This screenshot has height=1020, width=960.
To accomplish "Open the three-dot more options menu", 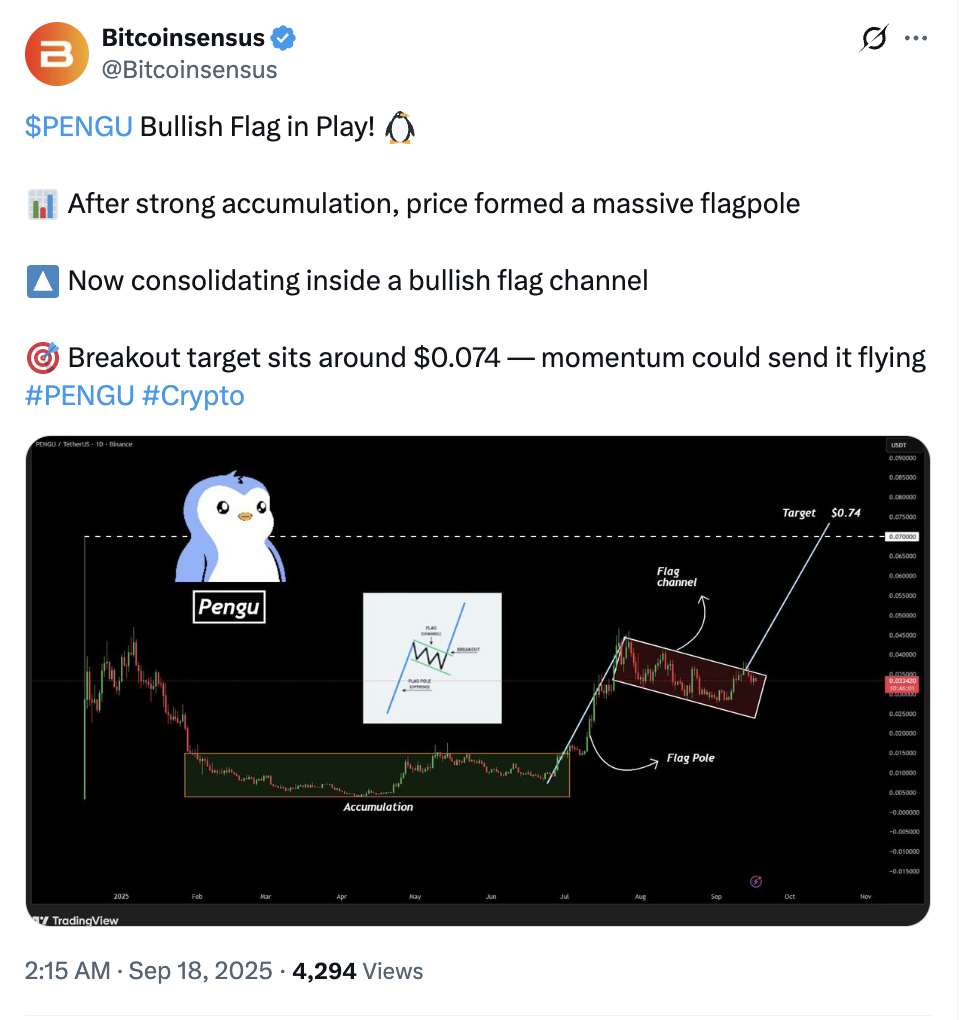I will click(916, 38).
